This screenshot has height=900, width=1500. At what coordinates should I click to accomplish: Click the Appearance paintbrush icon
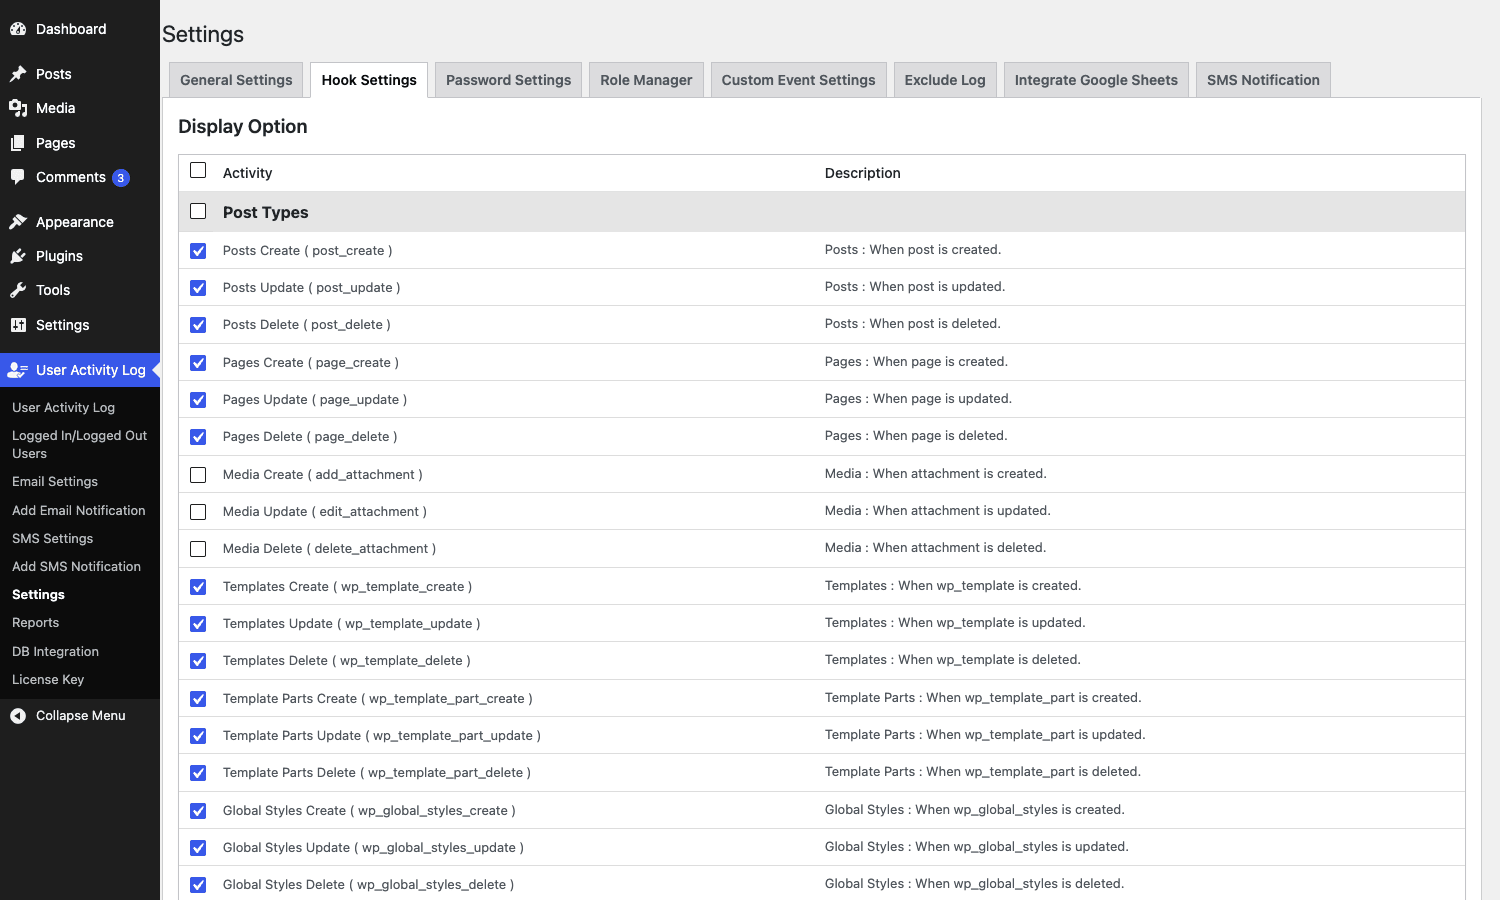pyautogui.click(x=18, y=222)
